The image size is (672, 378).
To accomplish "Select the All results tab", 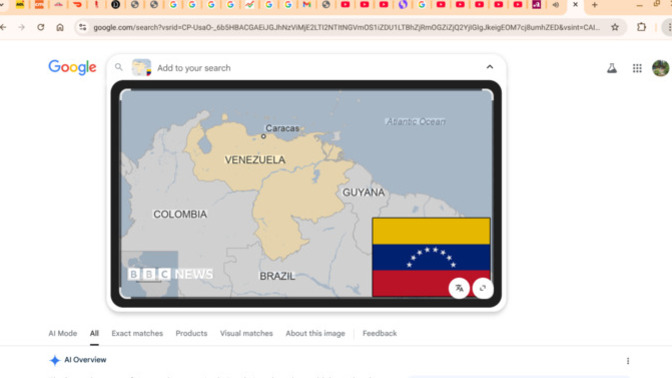I will click(94, 333).
